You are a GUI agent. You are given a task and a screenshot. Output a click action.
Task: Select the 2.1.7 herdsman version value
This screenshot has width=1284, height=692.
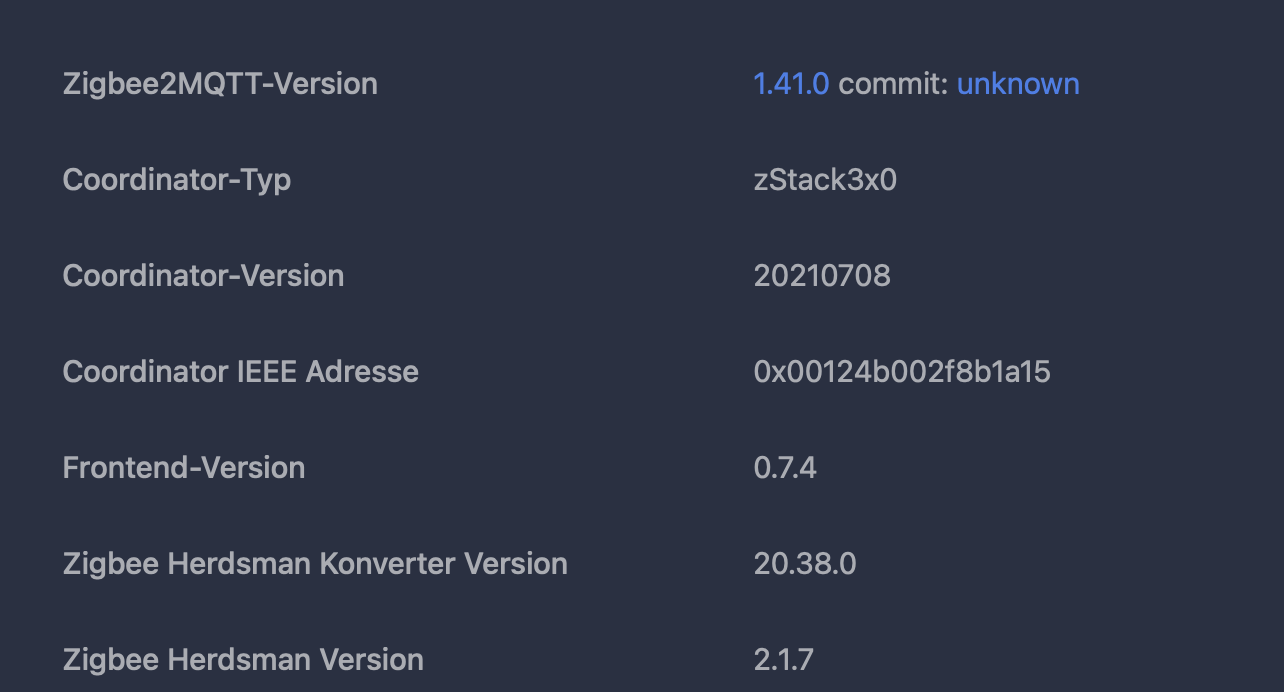tap(784, 660)
